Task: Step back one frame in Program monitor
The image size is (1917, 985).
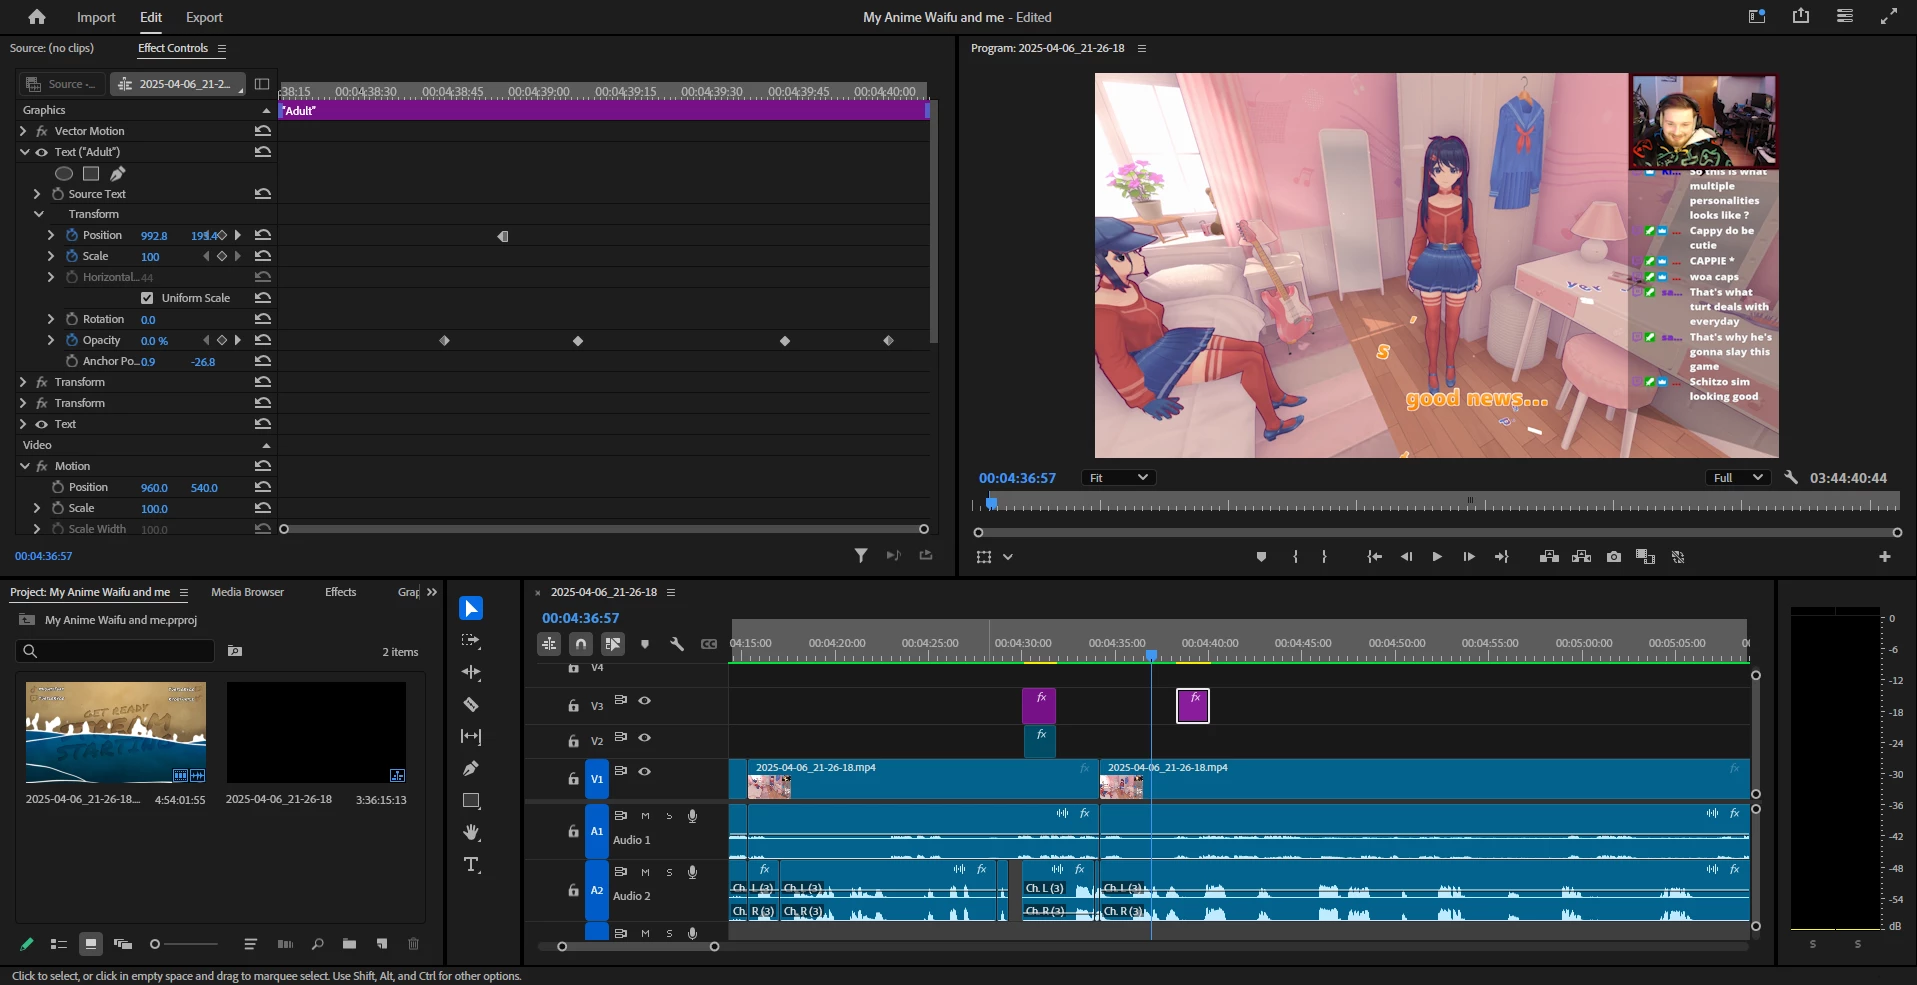Action: (x=1406, y=557)
